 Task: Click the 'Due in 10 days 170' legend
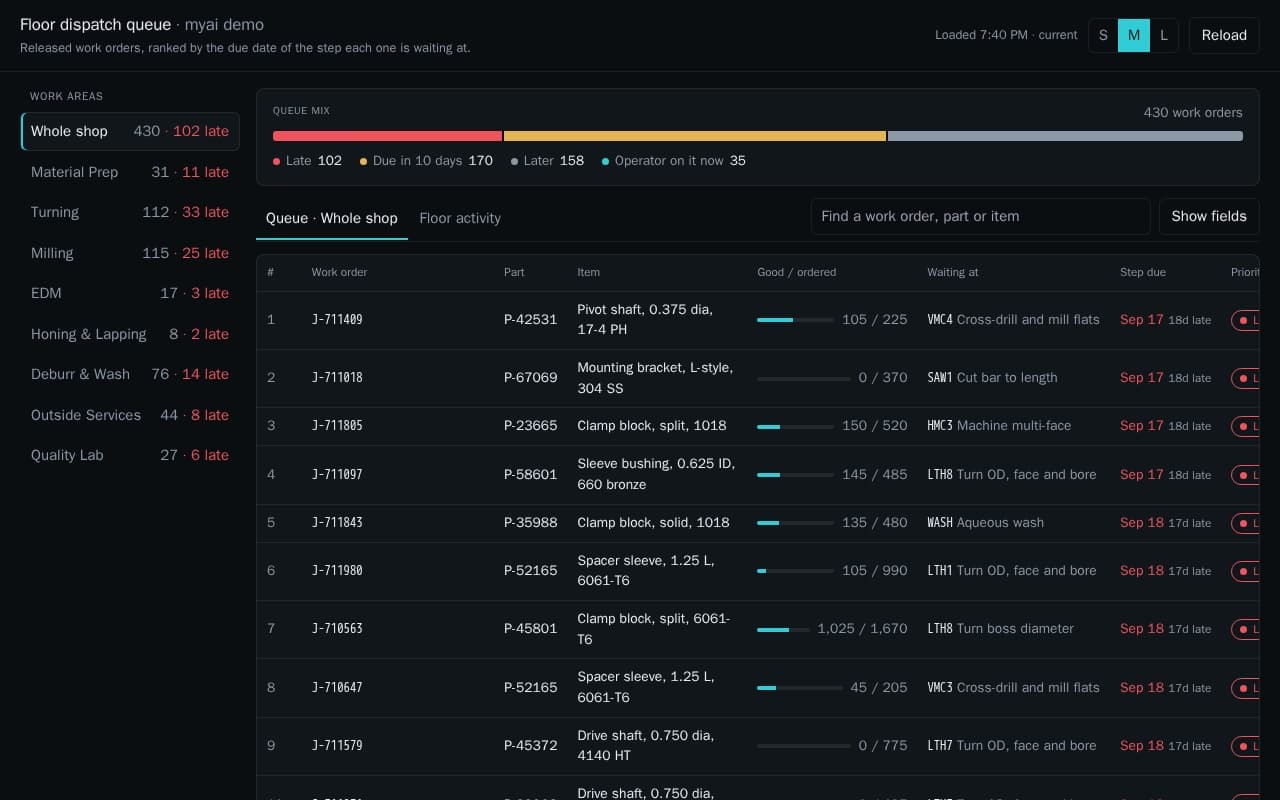coord(427,161)
